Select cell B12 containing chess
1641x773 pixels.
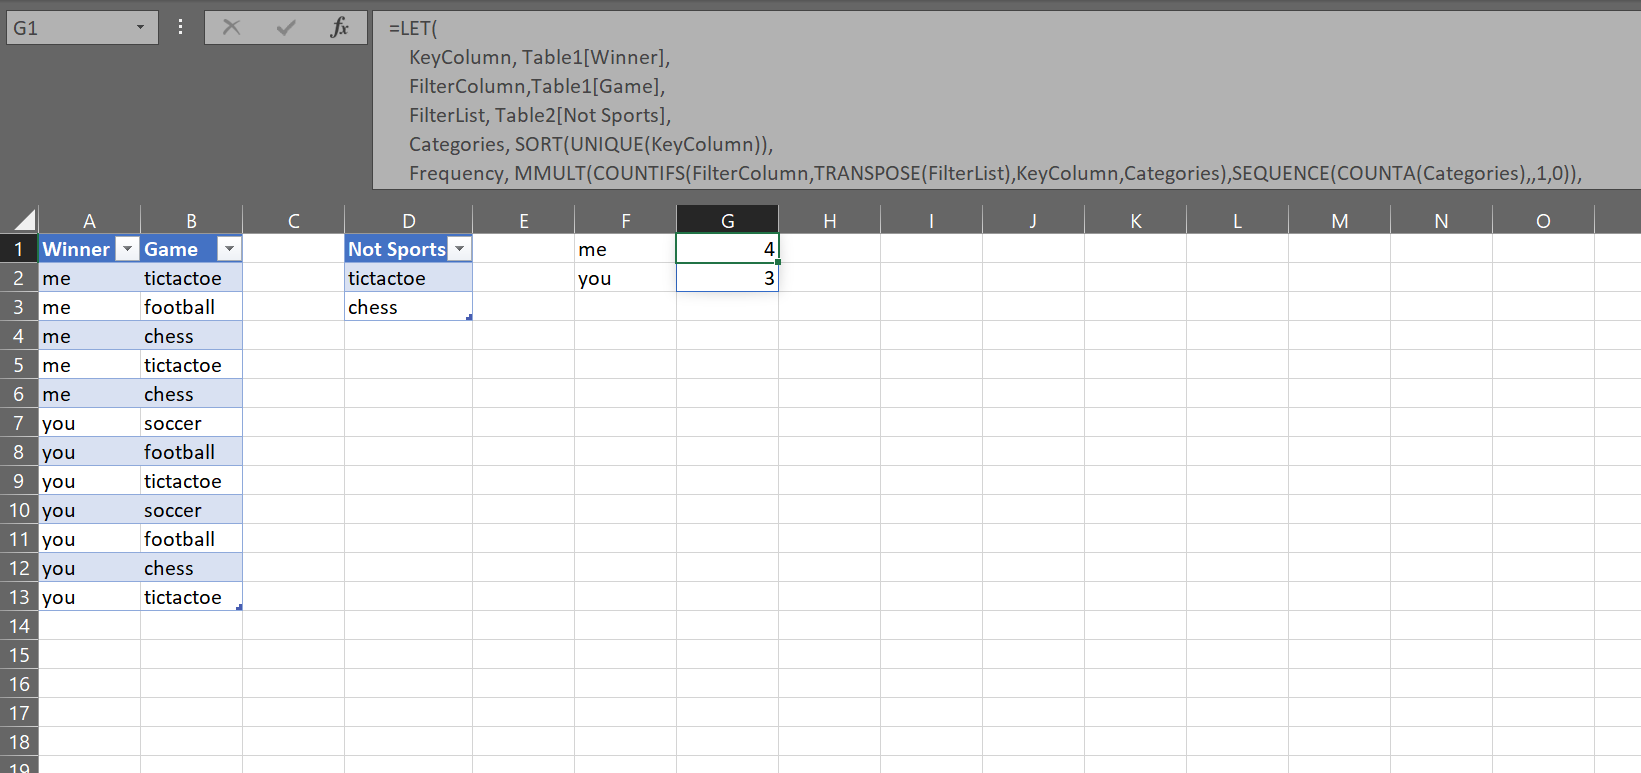(x=191, y=568)
